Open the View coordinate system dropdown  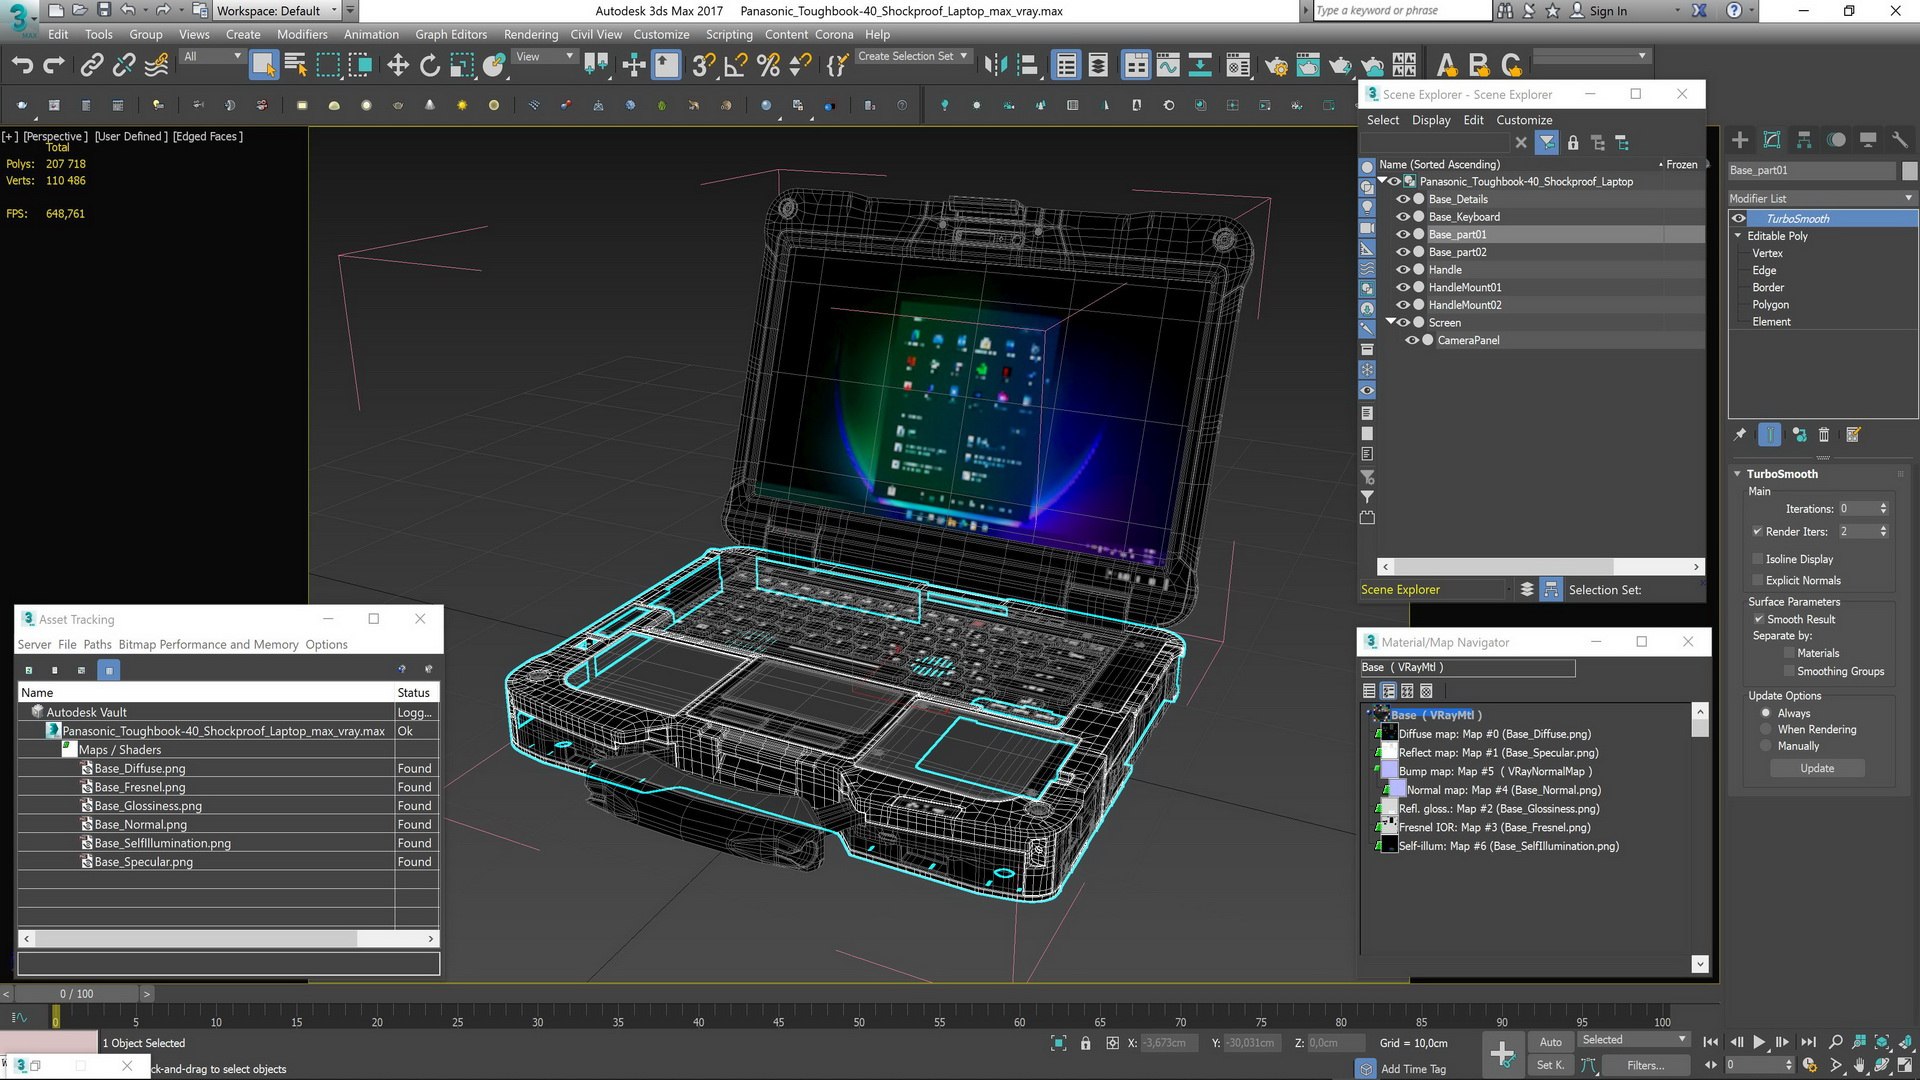click(x=544, y=57)
